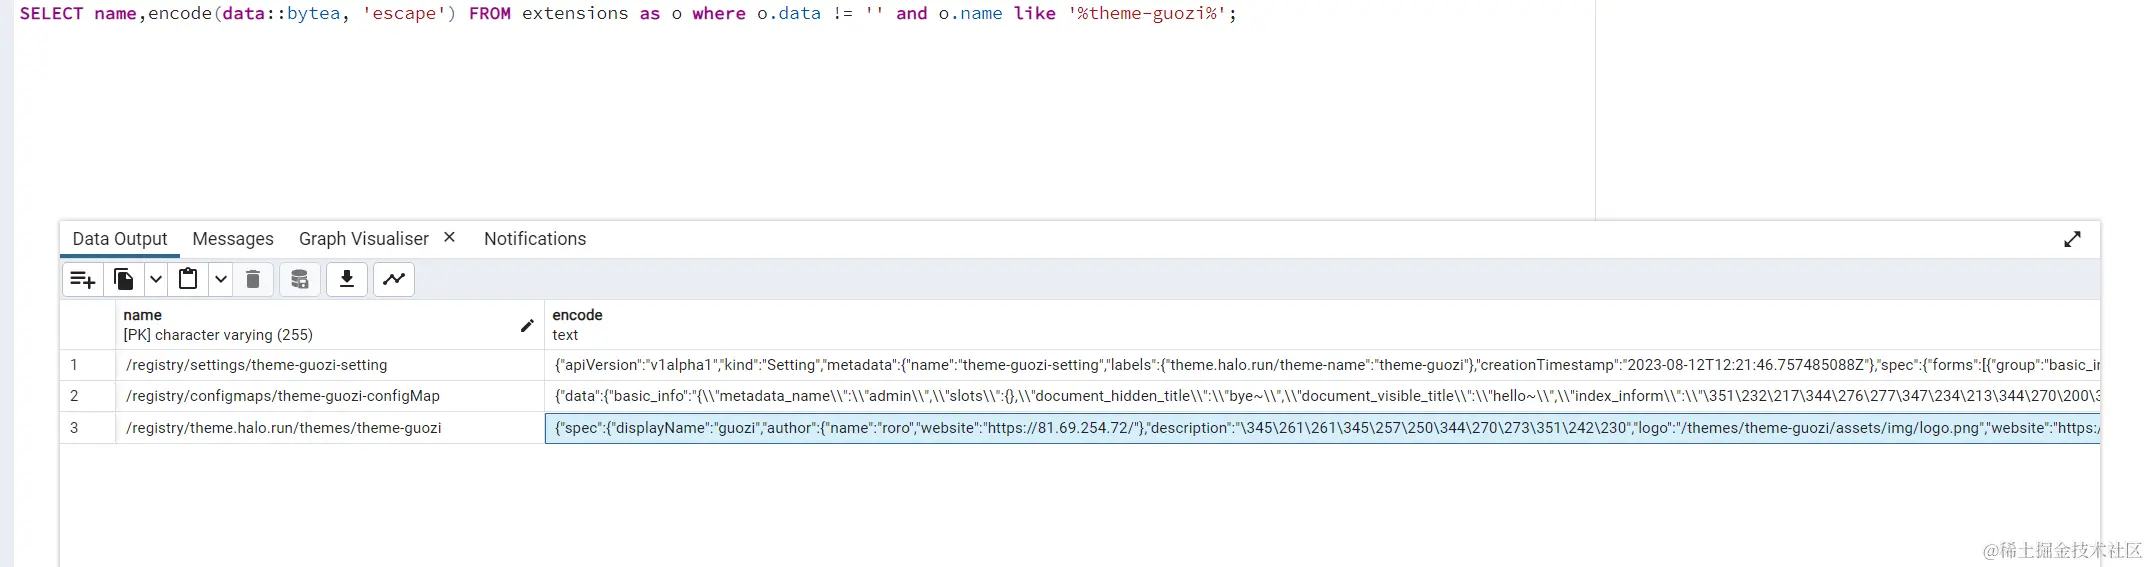Select row number 3 header

pyautogui.click(x=88, y=428)
